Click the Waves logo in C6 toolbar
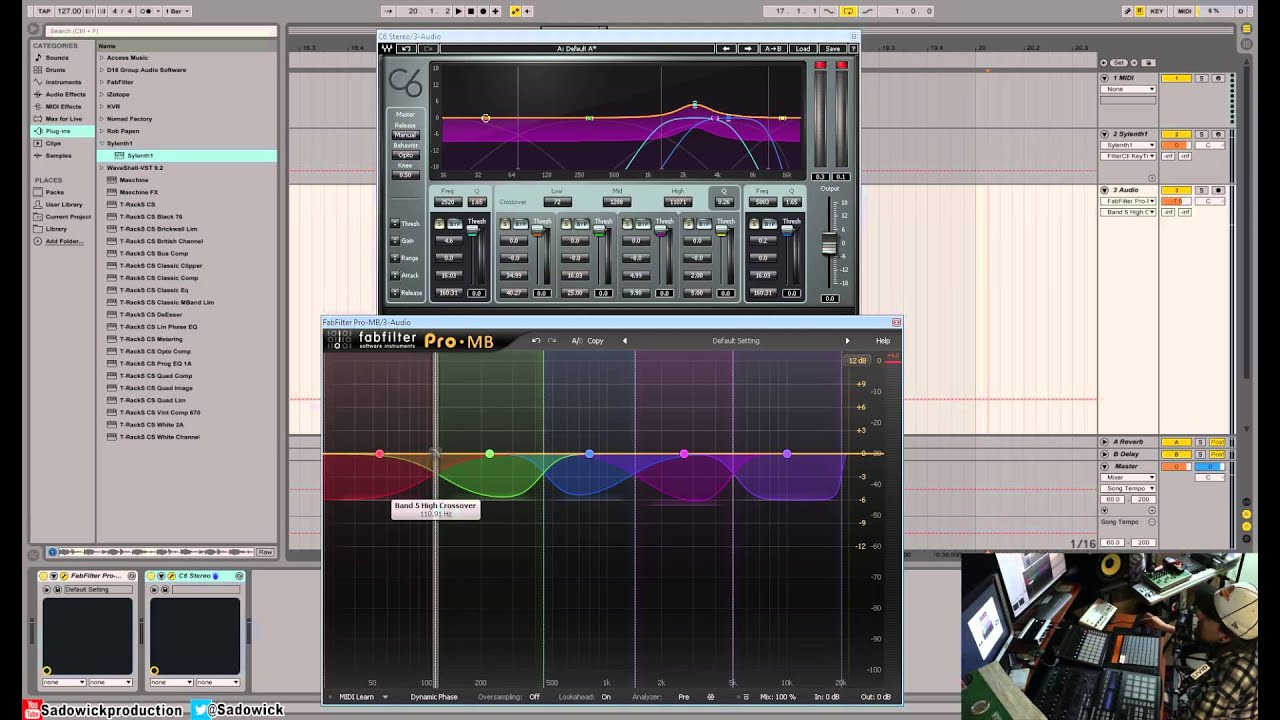 [x=387, y=48]
